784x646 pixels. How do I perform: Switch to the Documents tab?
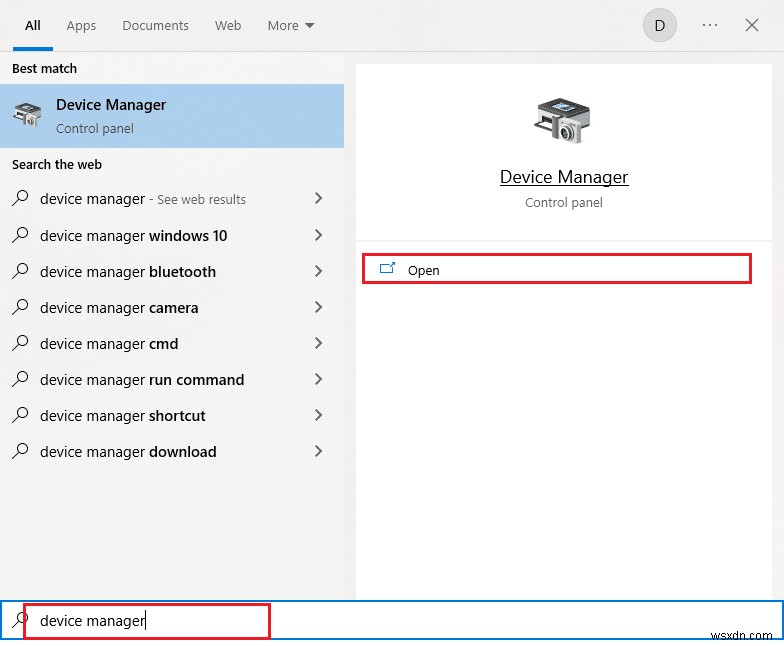point(156,26)
